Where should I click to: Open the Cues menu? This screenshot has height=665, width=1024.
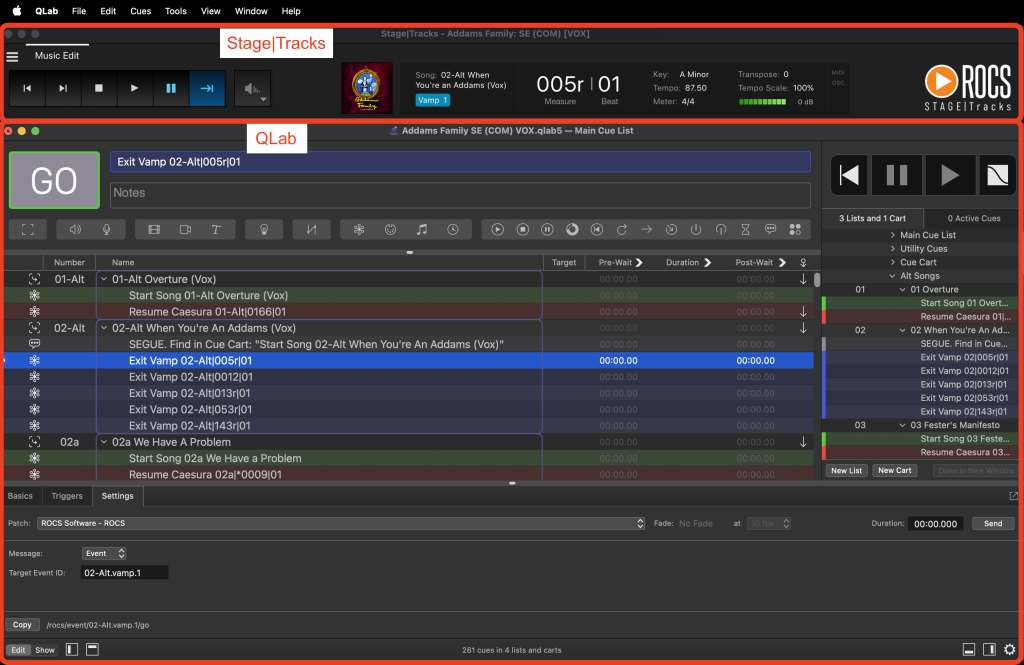[x=140, y=11]
